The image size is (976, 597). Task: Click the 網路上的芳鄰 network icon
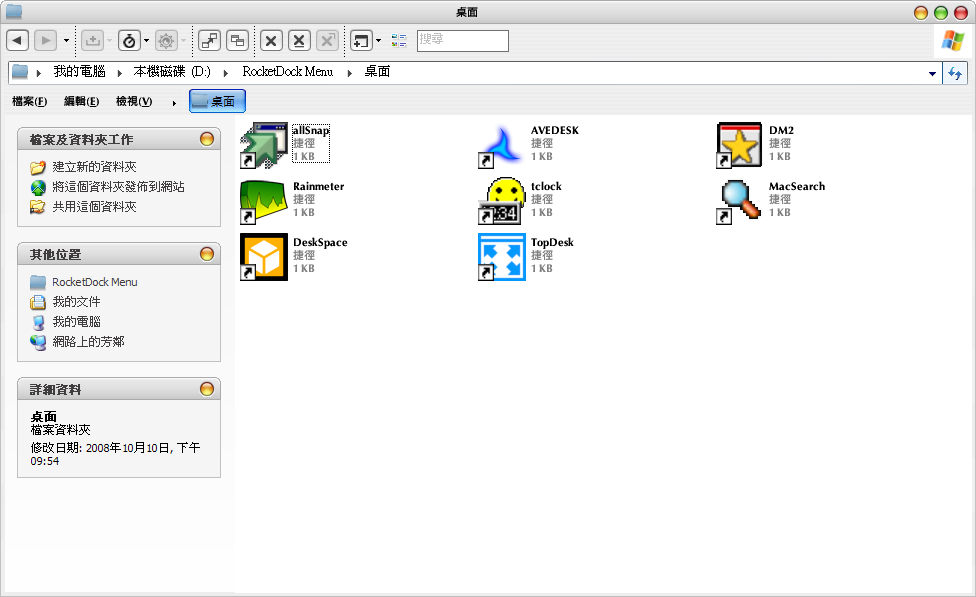[x=38, y=342]
